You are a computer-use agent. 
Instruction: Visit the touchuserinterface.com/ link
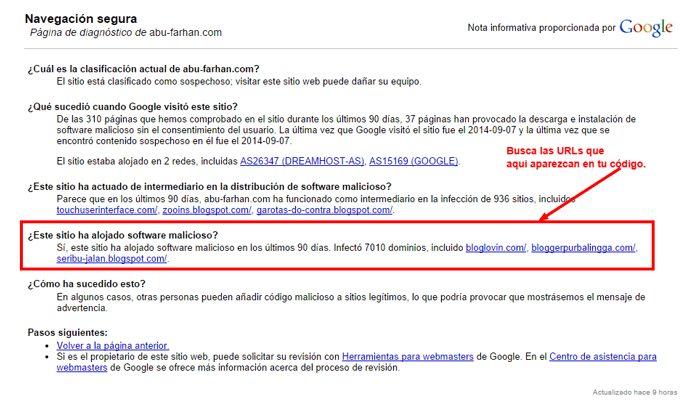pyautogui.click(x=107, y=210)
